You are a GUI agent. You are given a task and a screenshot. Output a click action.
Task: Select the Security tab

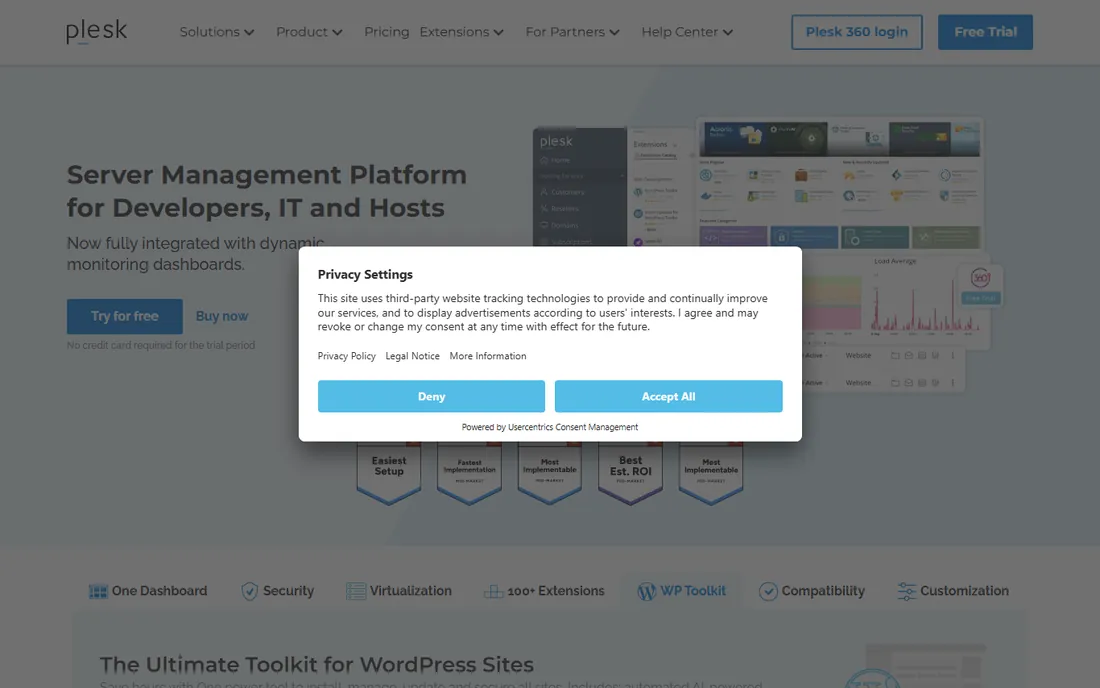coord(278,591)
